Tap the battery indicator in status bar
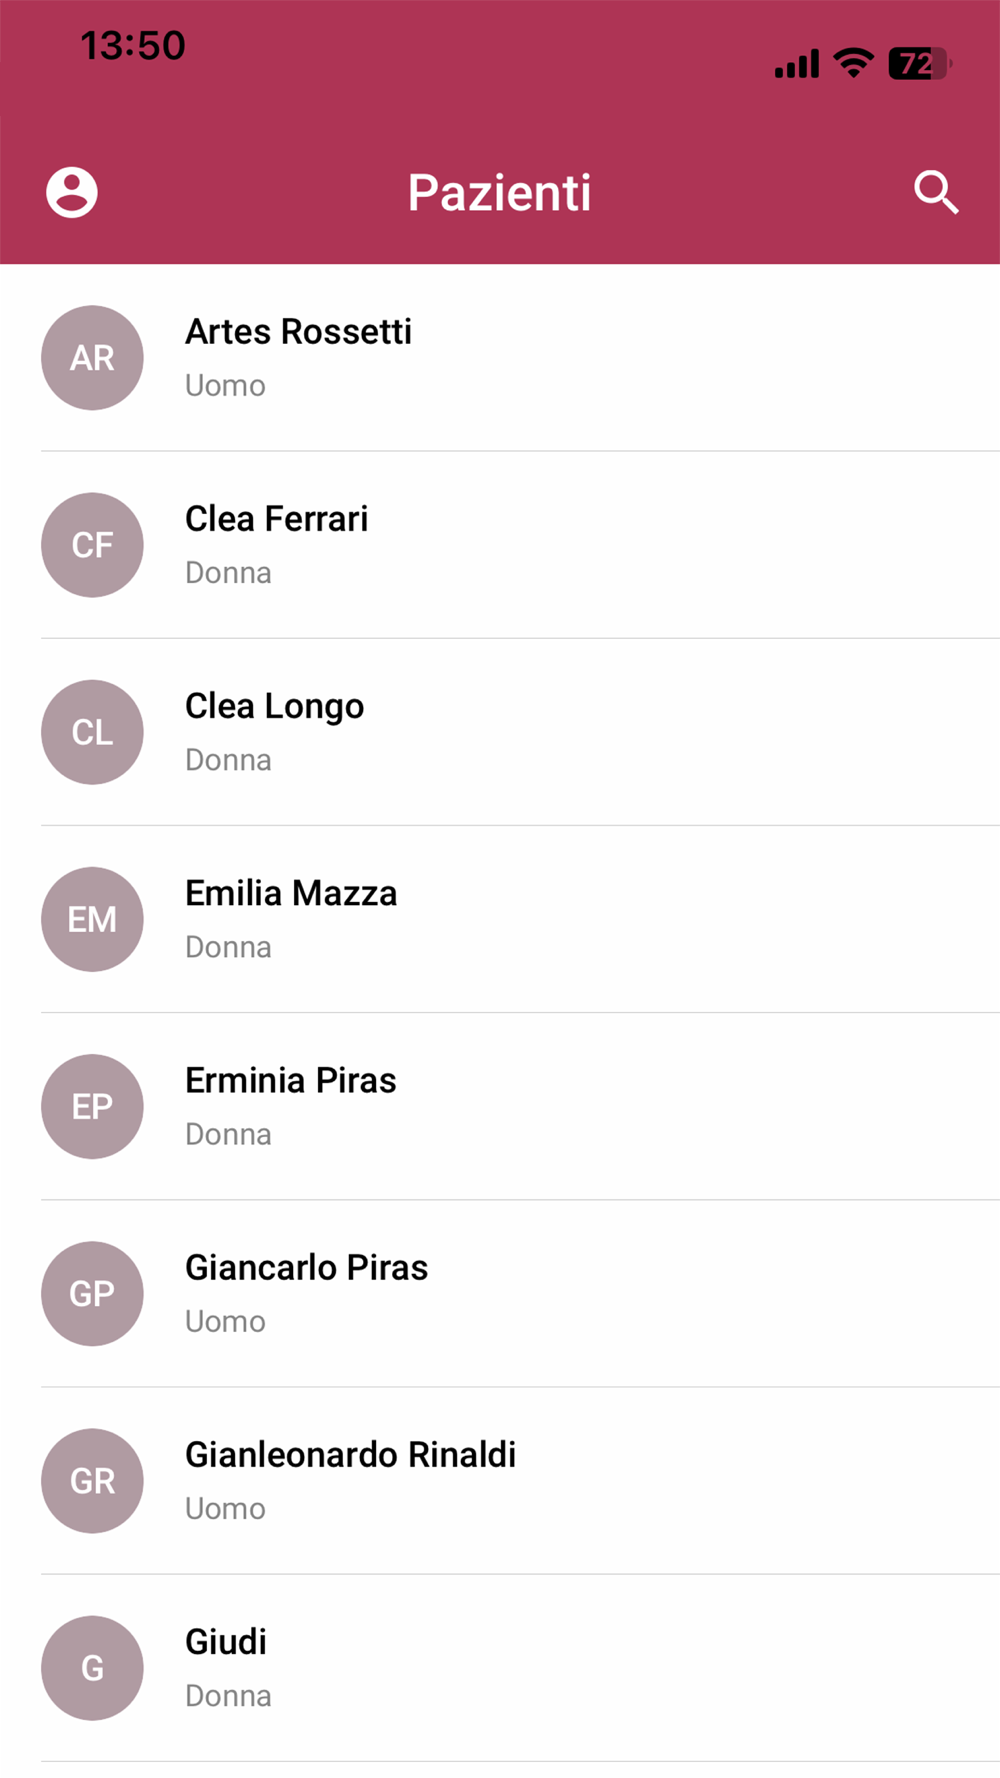Image resolution: width=1000 pixels, height=1778 pixels. 918,64
